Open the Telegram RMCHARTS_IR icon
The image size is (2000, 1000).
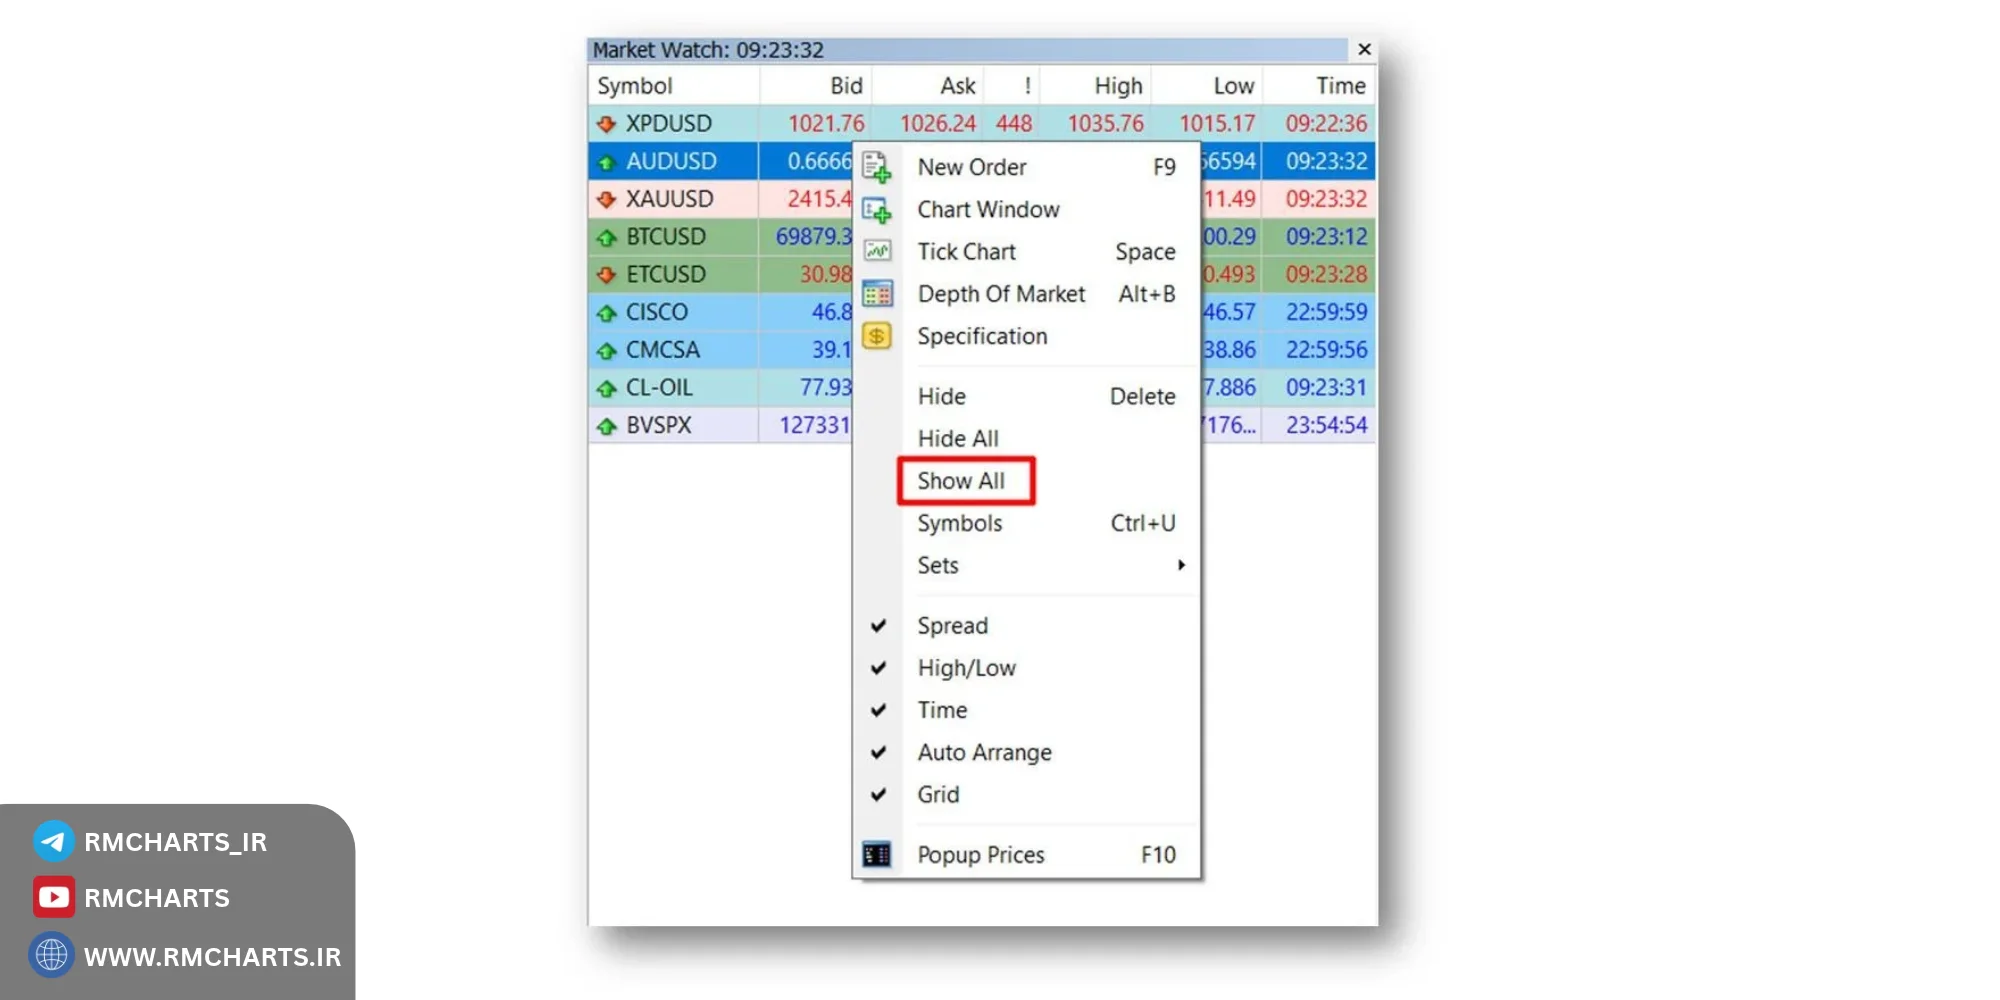pyautogui.click(x=53, y=841)
